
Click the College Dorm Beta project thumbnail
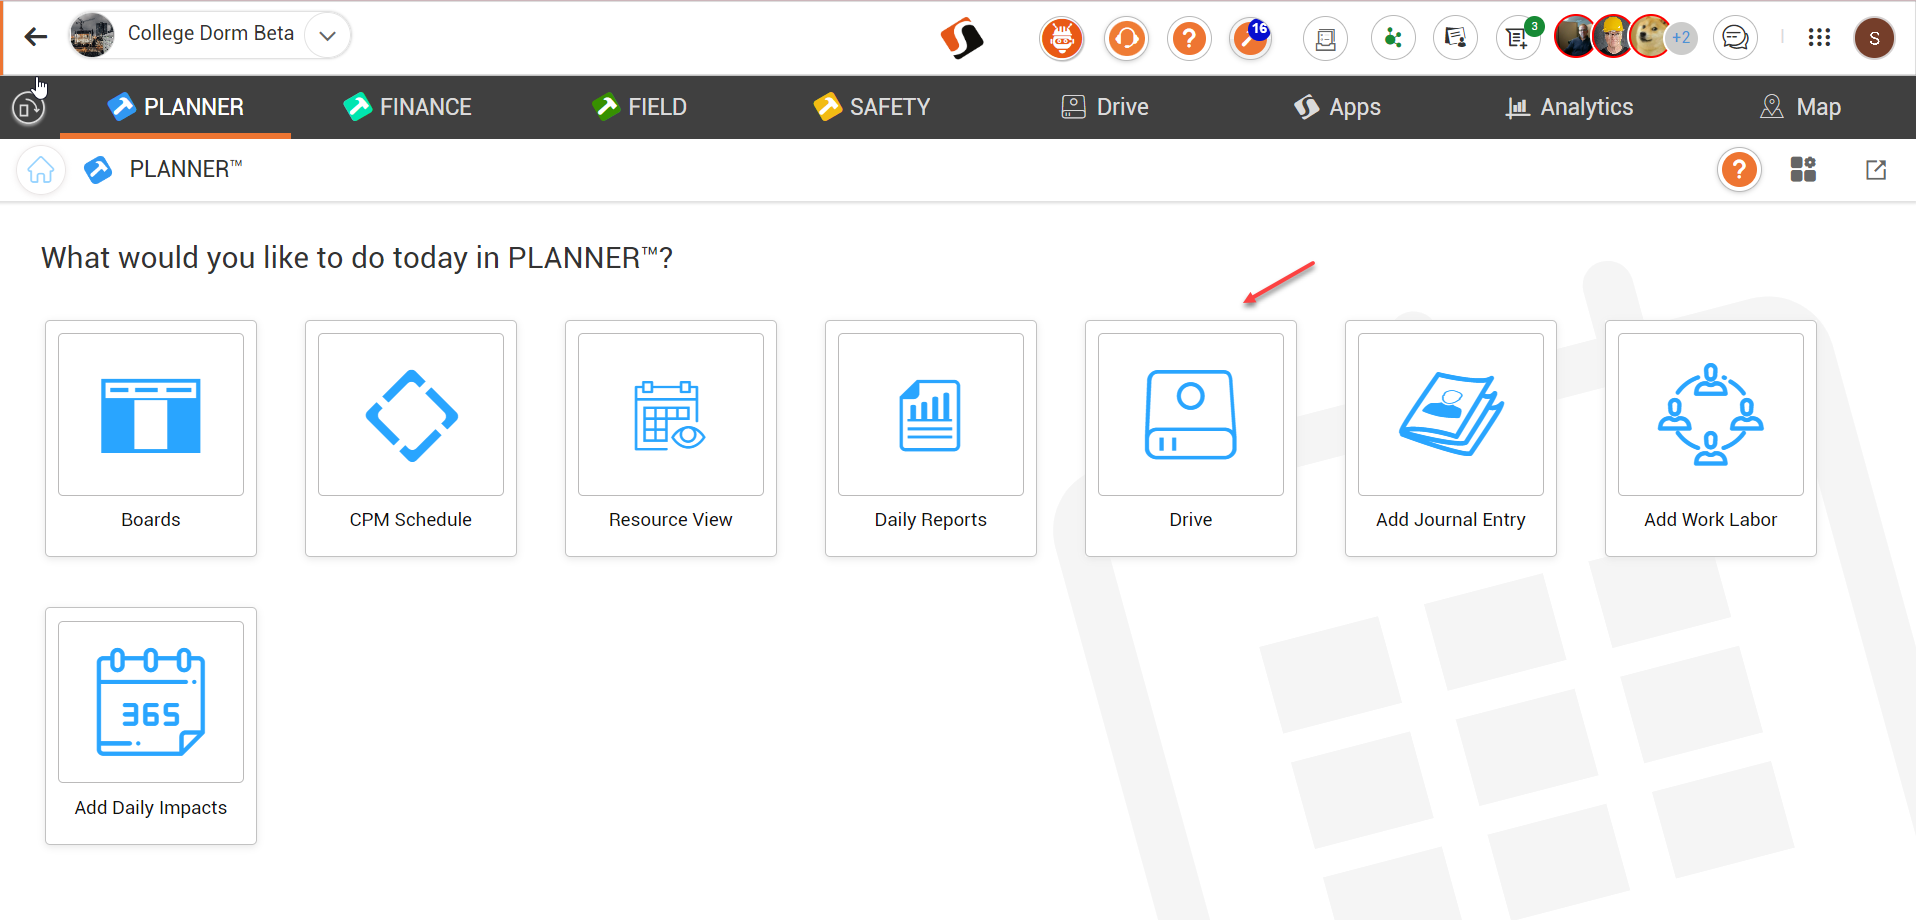point(92,35)
